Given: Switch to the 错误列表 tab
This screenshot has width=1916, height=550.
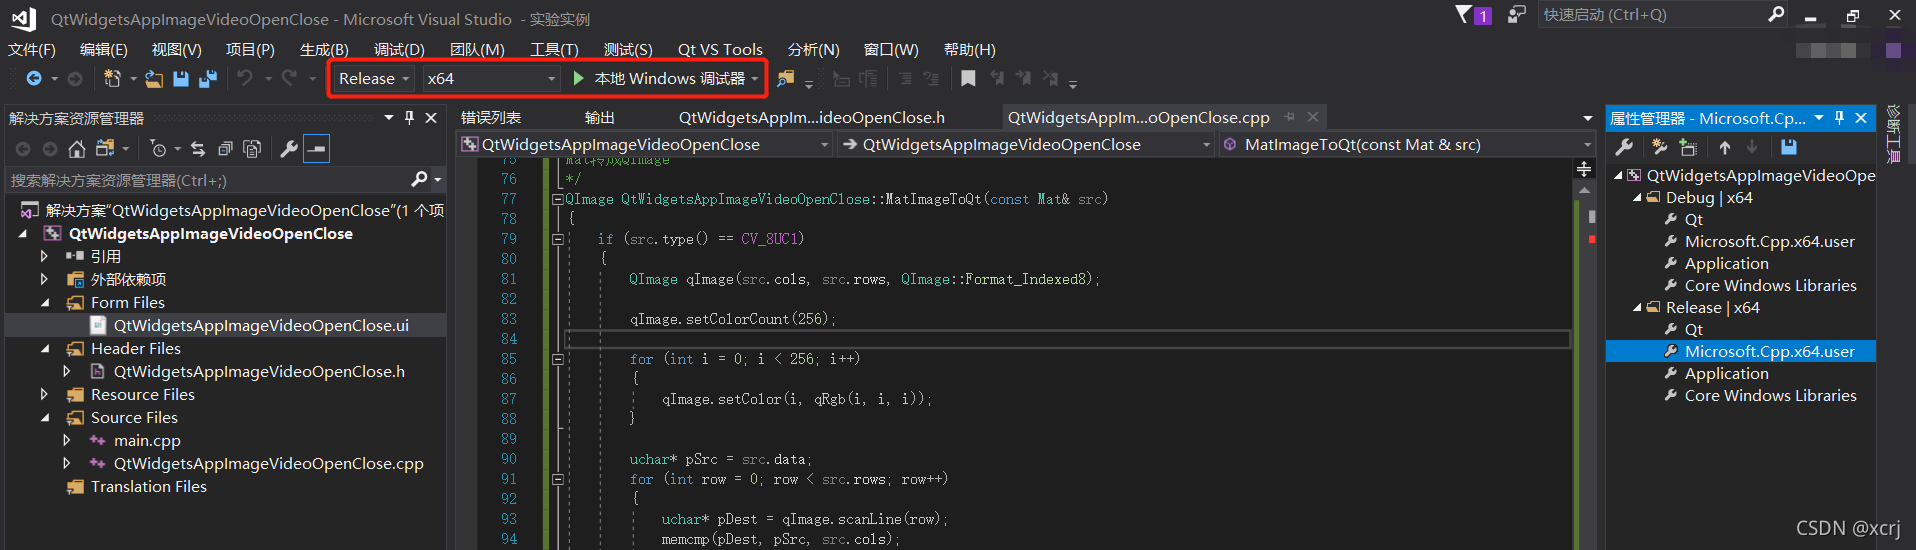Looking at the screenshot, I should pyautogui.click(x=491, y=117).
